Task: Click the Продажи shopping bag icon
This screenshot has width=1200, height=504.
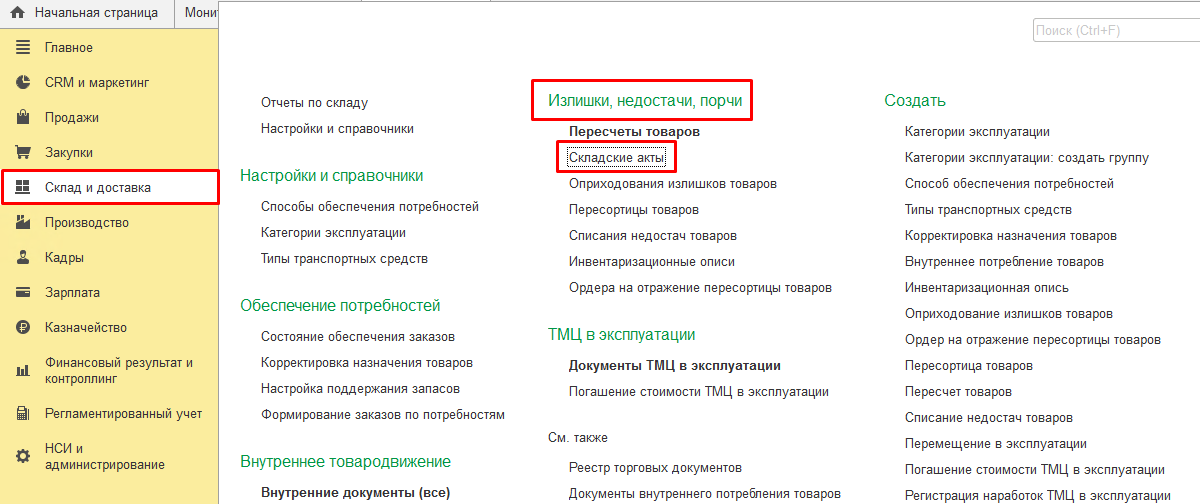Action: tap(23, 118)
